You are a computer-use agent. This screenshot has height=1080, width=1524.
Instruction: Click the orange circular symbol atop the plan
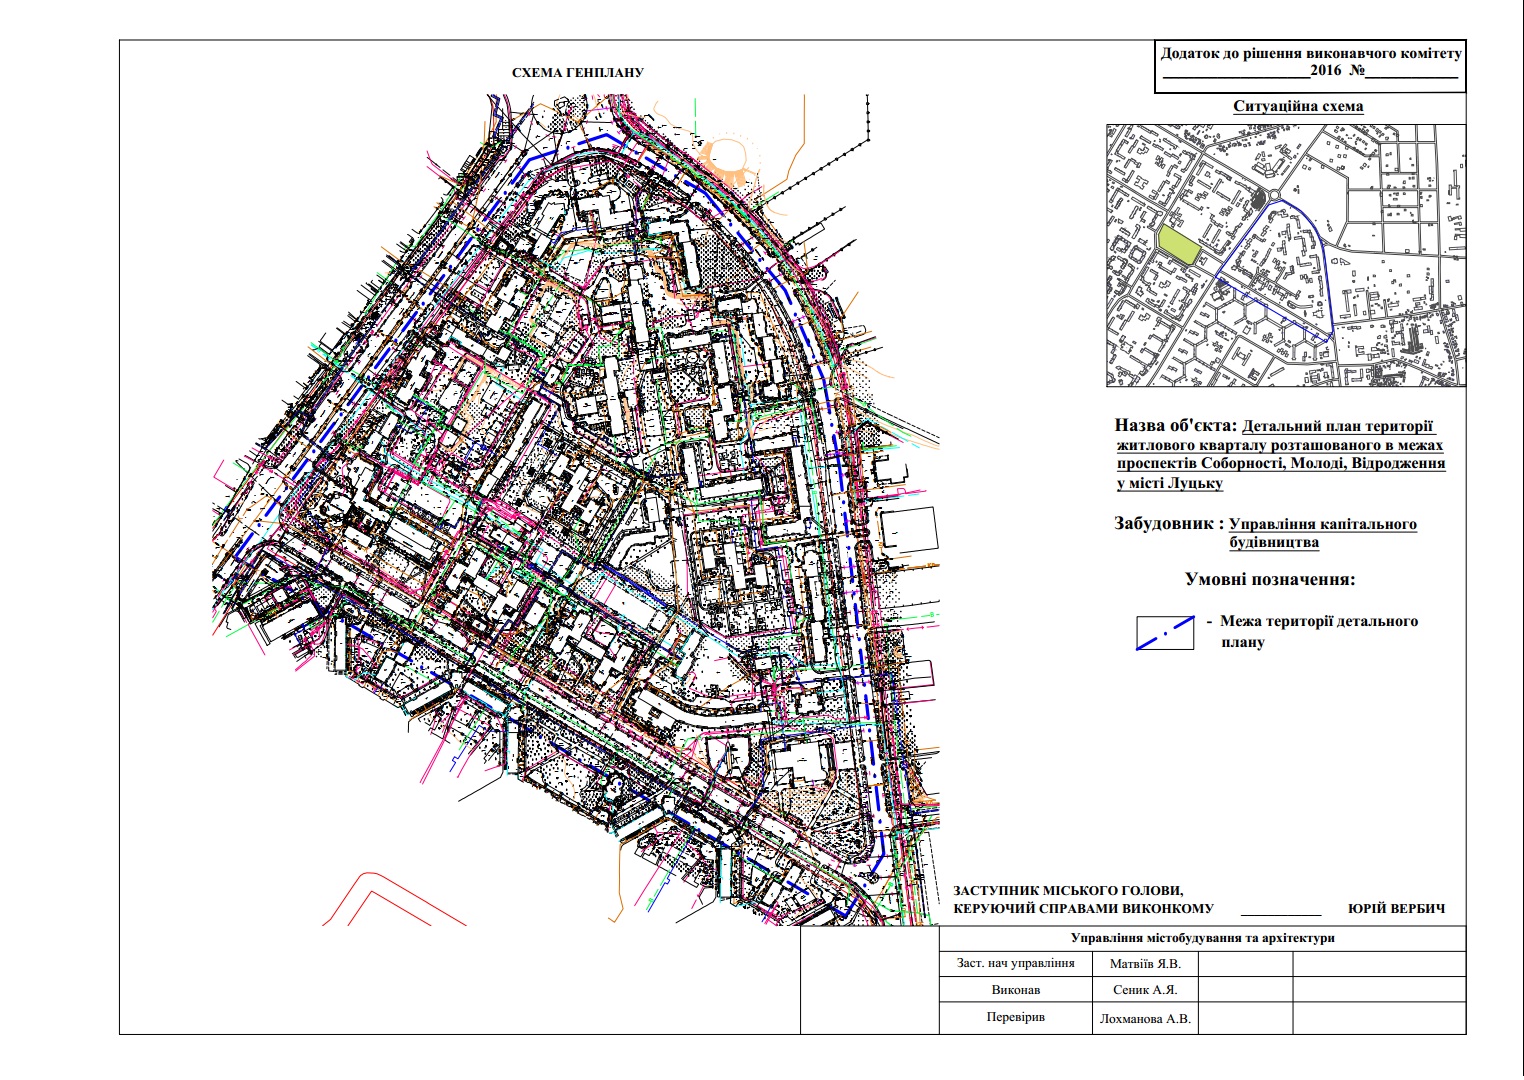point(729,153)
